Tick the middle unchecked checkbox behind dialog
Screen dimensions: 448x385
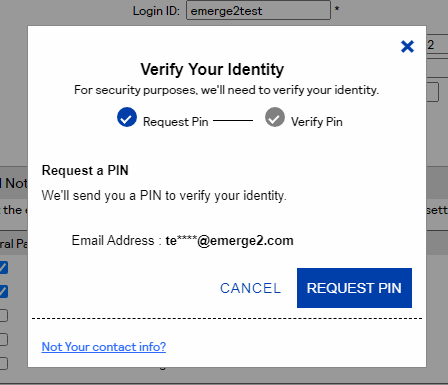coord(3,339)
